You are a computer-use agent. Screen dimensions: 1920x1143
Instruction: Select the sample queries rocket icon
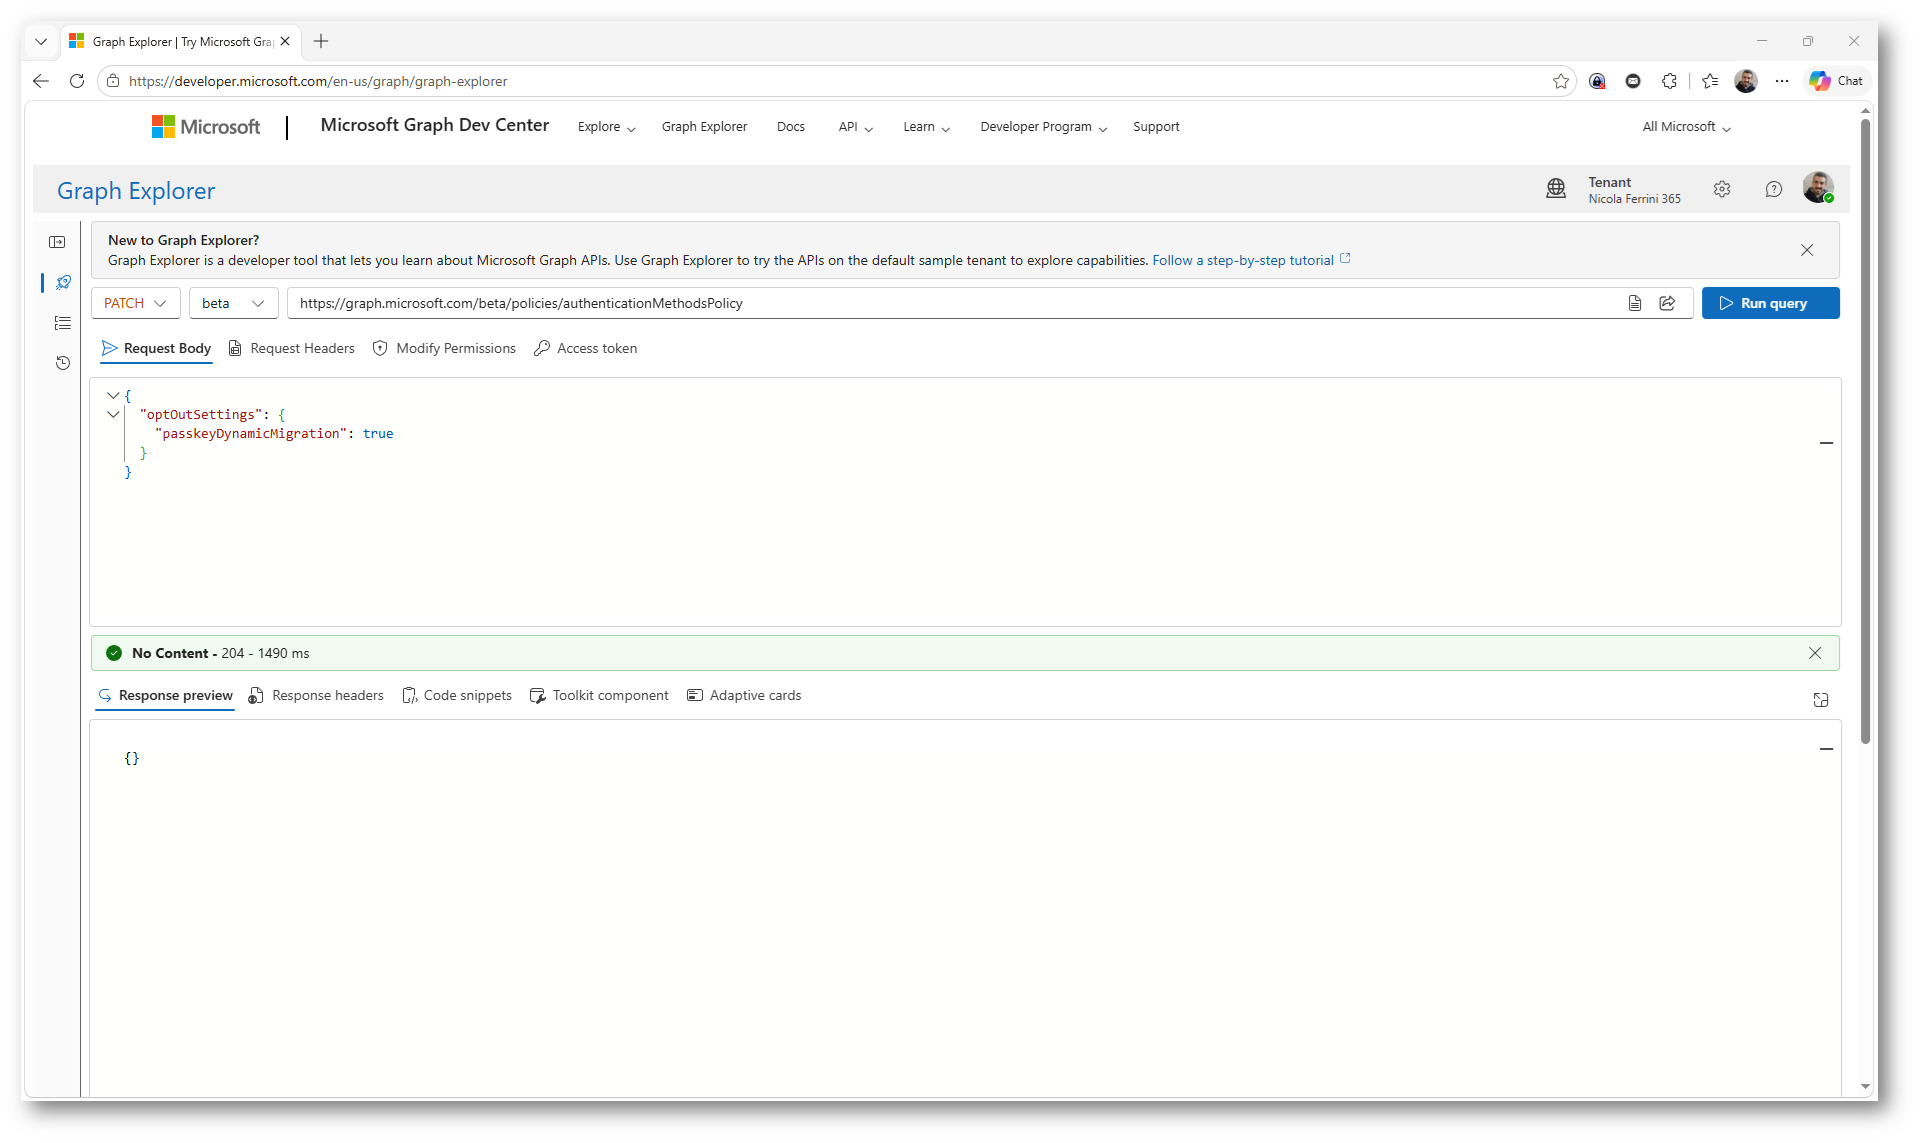click(x=63, y=283)
